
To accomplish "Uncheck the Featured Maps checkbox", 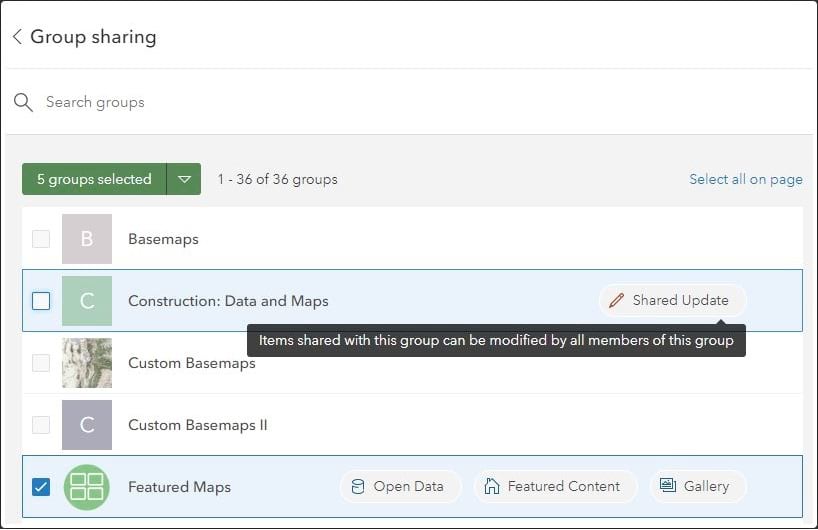I will [41, 487].
